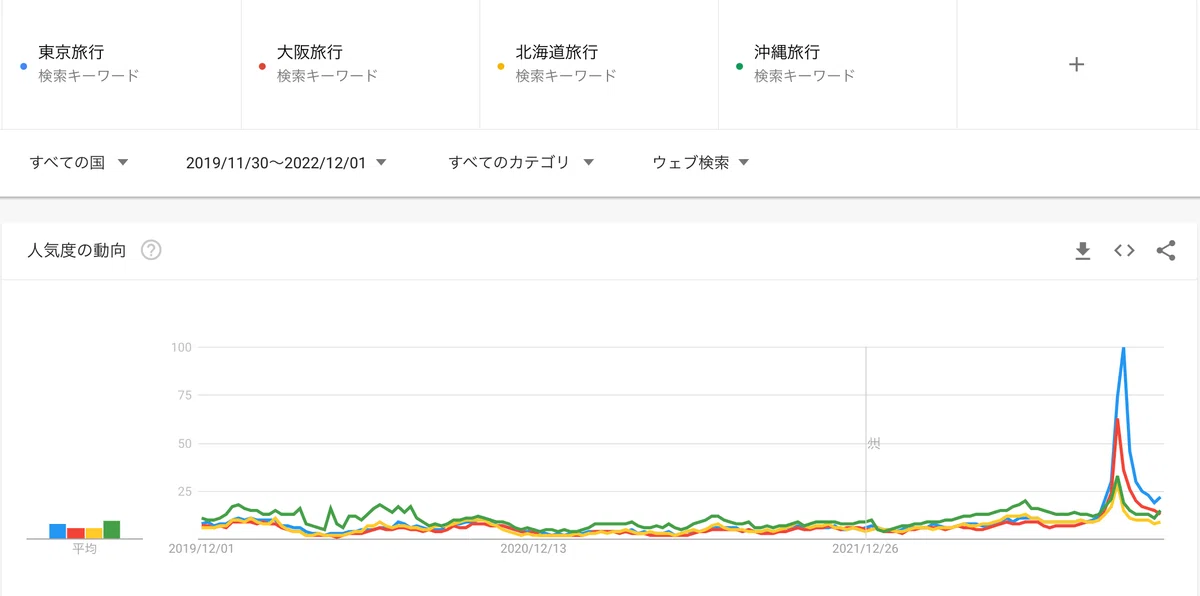Expand the すべてのカテゴリ dropdown

coord(521,162)
